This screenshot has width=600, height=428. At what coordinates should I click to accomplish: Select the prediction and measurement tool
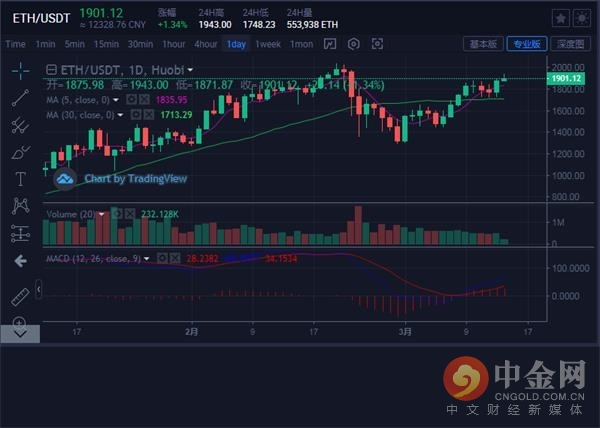[20, 233]
